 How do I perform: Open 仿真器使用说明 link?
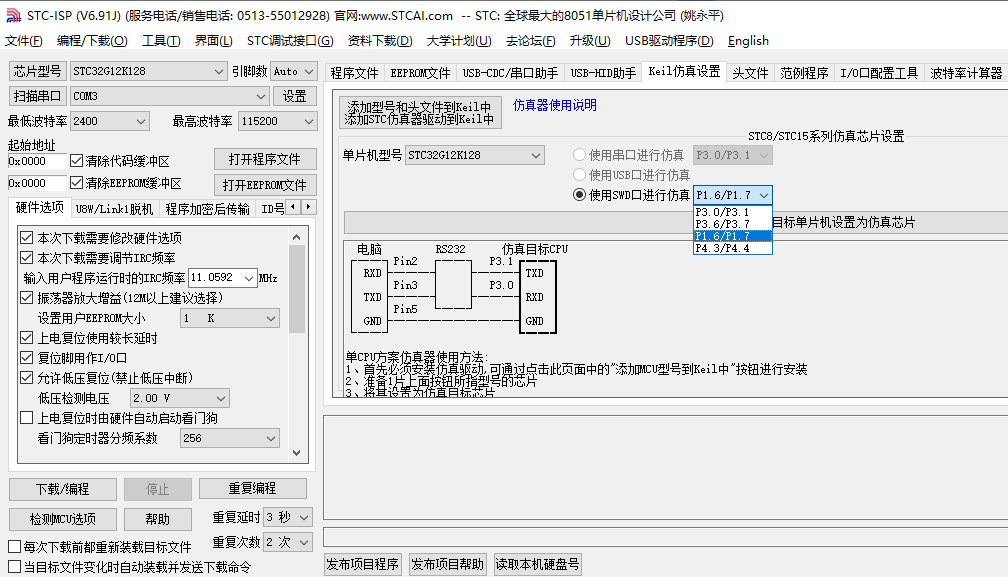pyautogui.click(x=555, y=105)
